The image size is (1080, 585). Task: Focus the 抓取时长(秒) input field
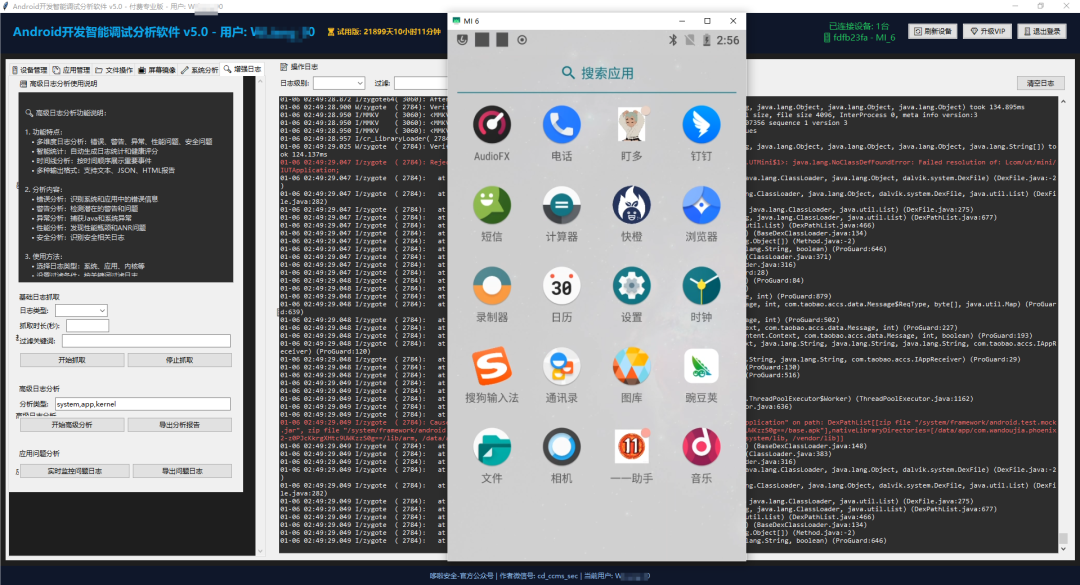click(x=87, y=326)
